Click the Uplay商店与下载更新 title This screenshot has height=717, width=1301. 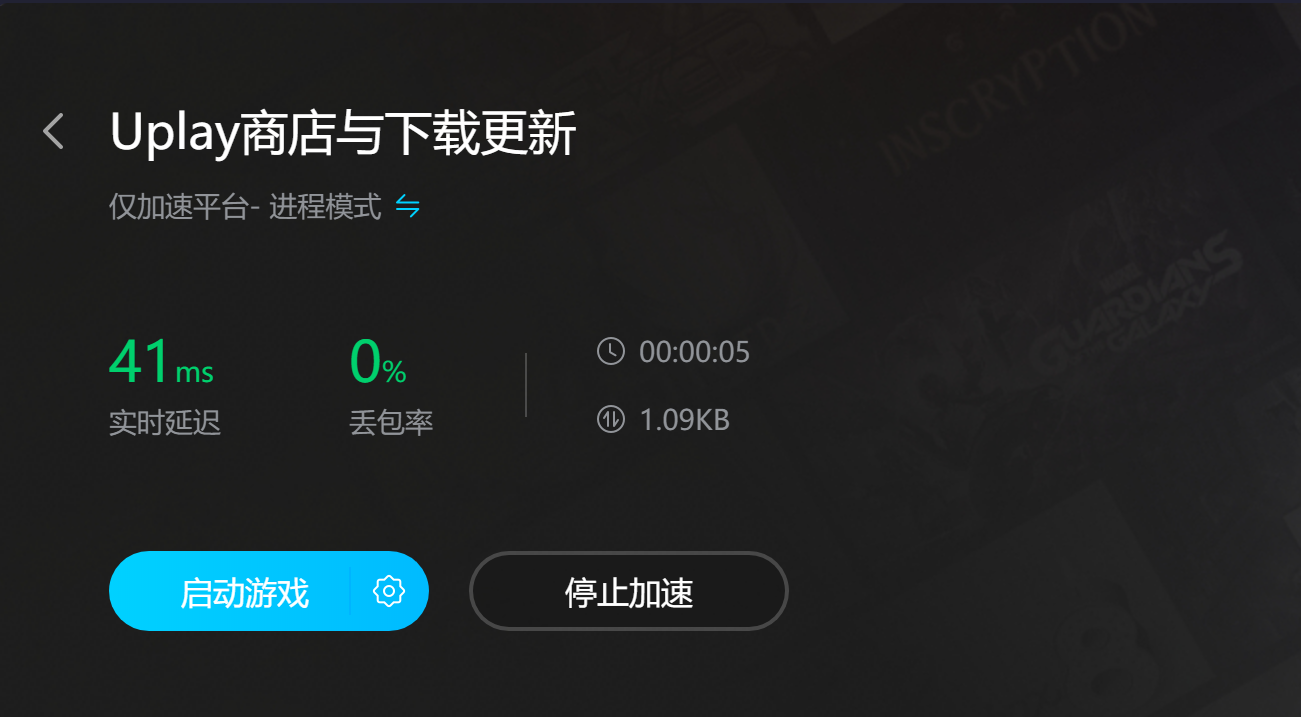tap(343, 132)
